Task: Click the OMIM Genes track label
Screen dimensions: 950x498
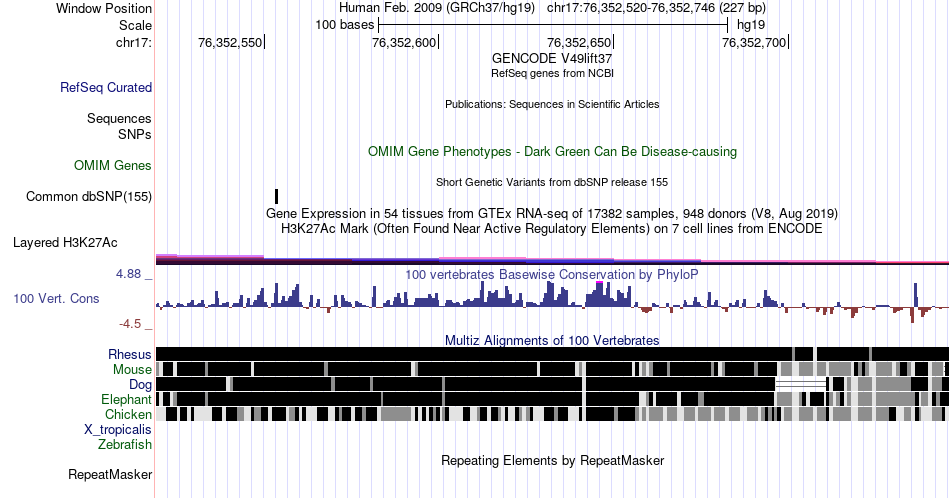Action: [x=113, y=165]
